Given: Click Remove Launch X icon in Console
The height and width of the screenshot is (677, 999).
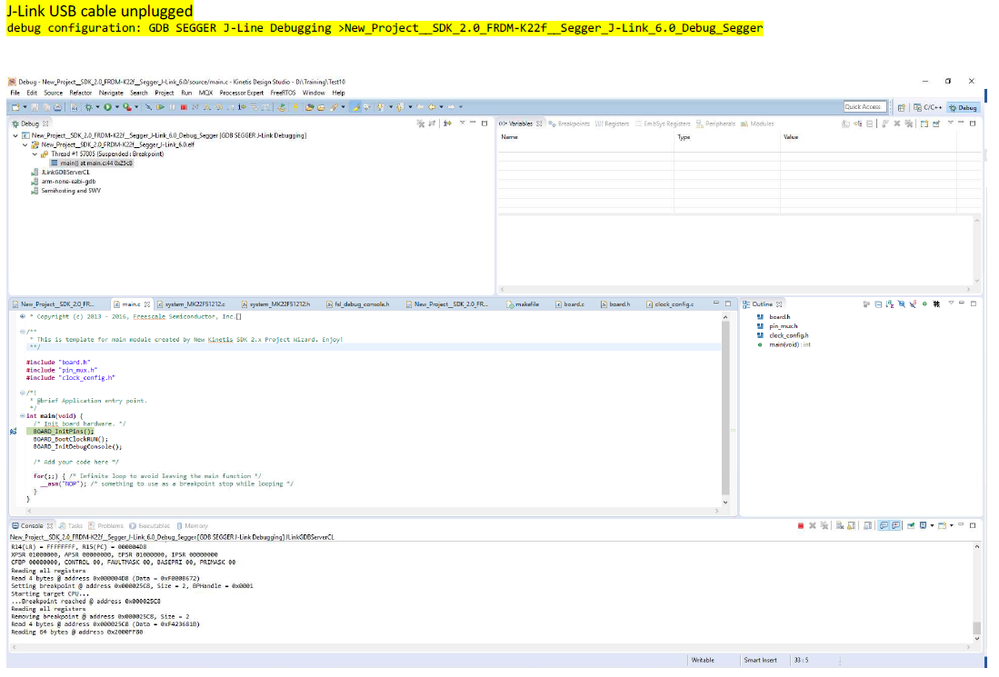Looking at the screenshot, I should [x=812, y=526].
